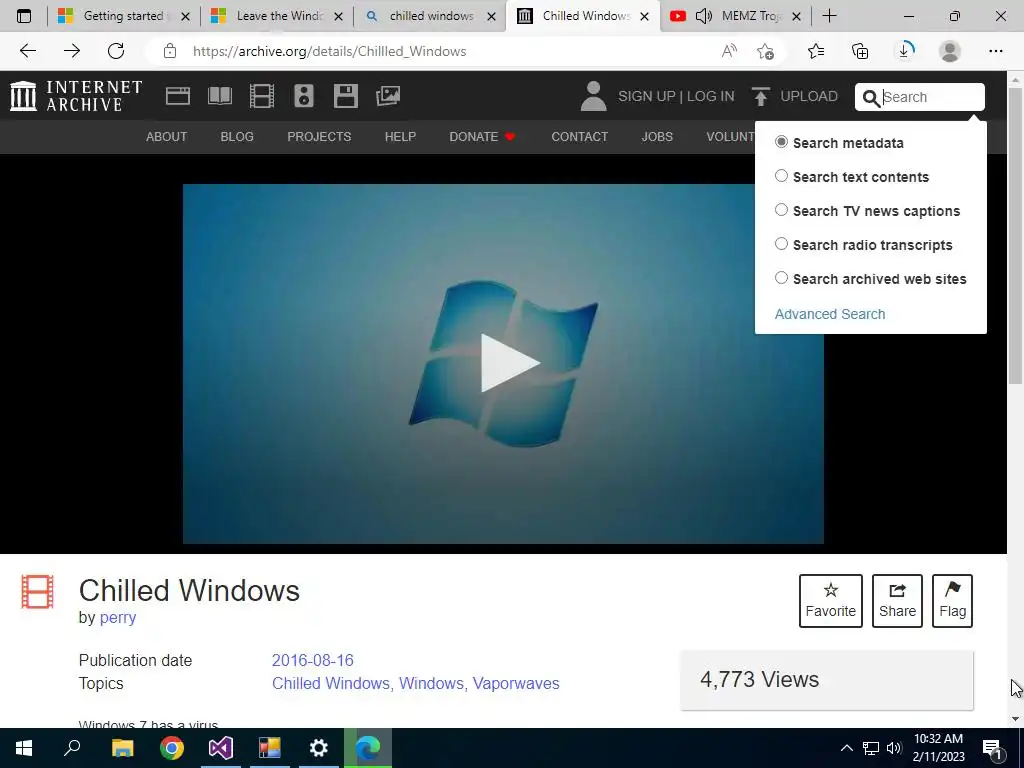Open the Settings and more ellipsis menu
The width and height of the screenshot is (1024, 768).
pos(995,51)
